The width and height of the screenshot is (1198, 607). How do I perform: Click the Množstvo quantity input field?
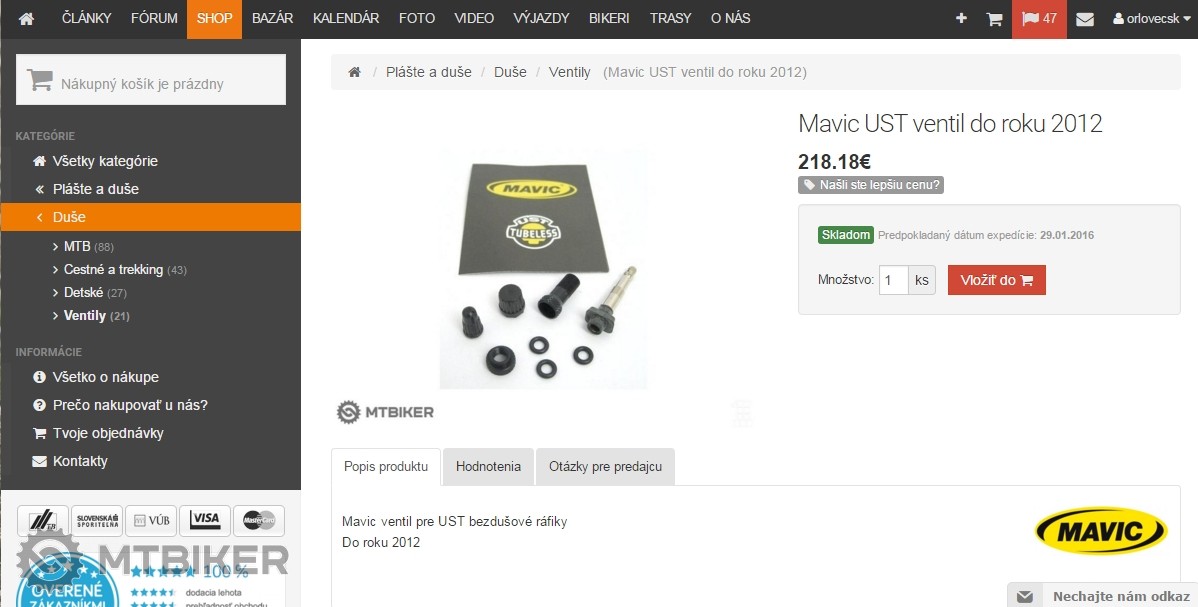[893, 280]
